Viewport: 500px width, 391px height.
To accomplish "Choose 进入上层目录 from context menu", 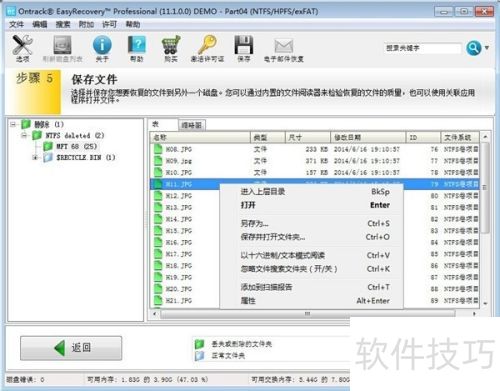I will point(311,192).
